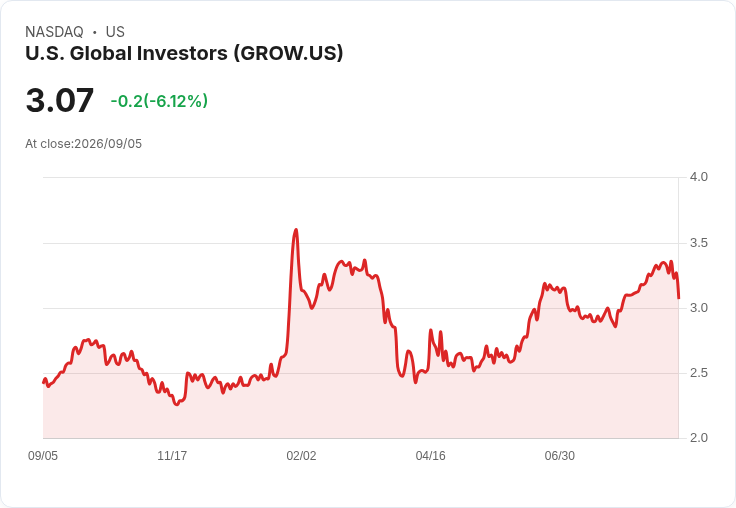Click the US market label
The height and width of the screenshot is (508, 736).
pyautogui.click(x=115, y=32)
